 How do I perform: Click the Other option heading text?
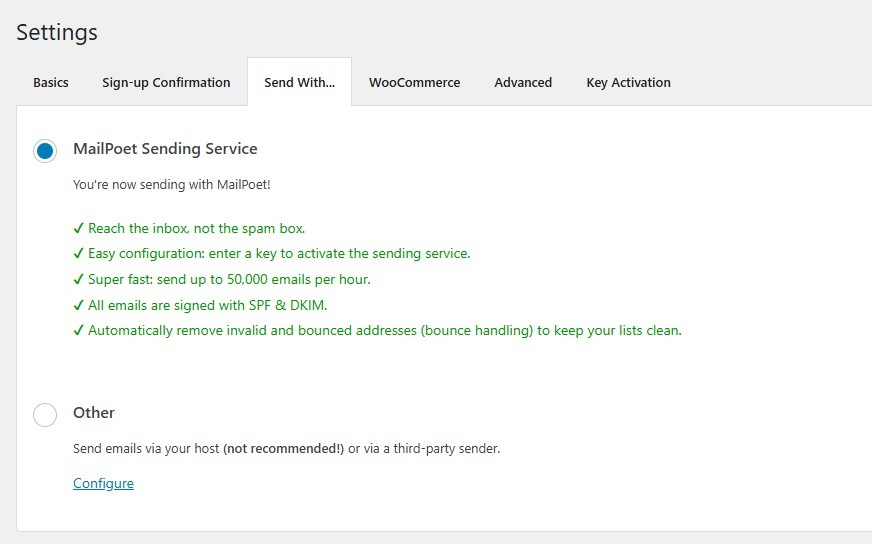click(x=94, y=413)
